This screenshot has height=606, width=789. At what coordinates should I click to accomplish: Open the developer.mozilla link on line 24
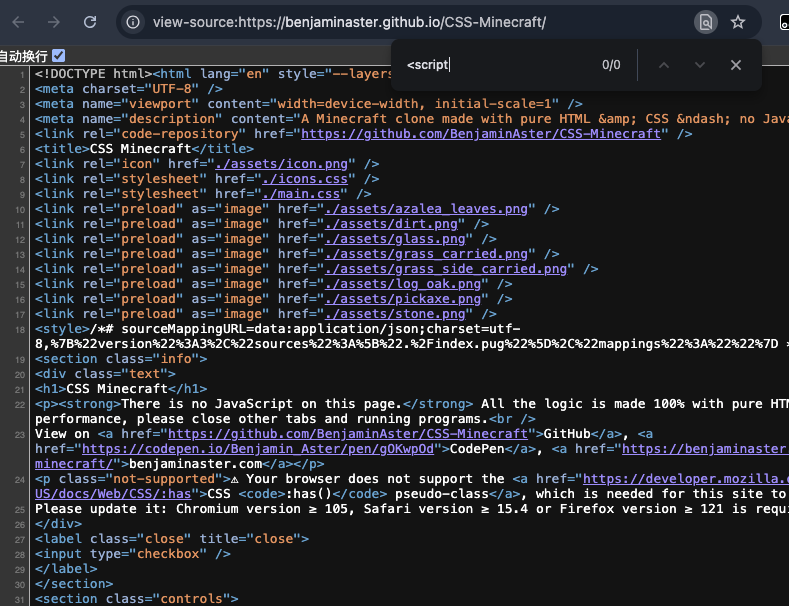(x=686, y=479)
